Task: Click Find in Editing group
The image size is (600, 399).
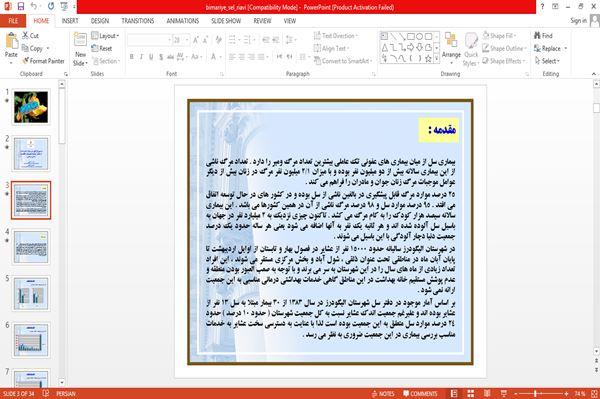Action: pyautogui.click(x=543, y=36)
